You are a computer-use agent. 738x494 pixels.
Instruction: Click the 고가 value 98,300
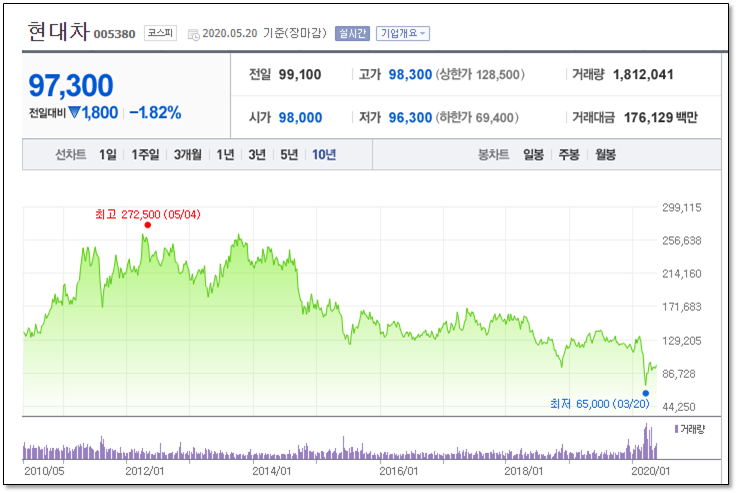(410, 74)
